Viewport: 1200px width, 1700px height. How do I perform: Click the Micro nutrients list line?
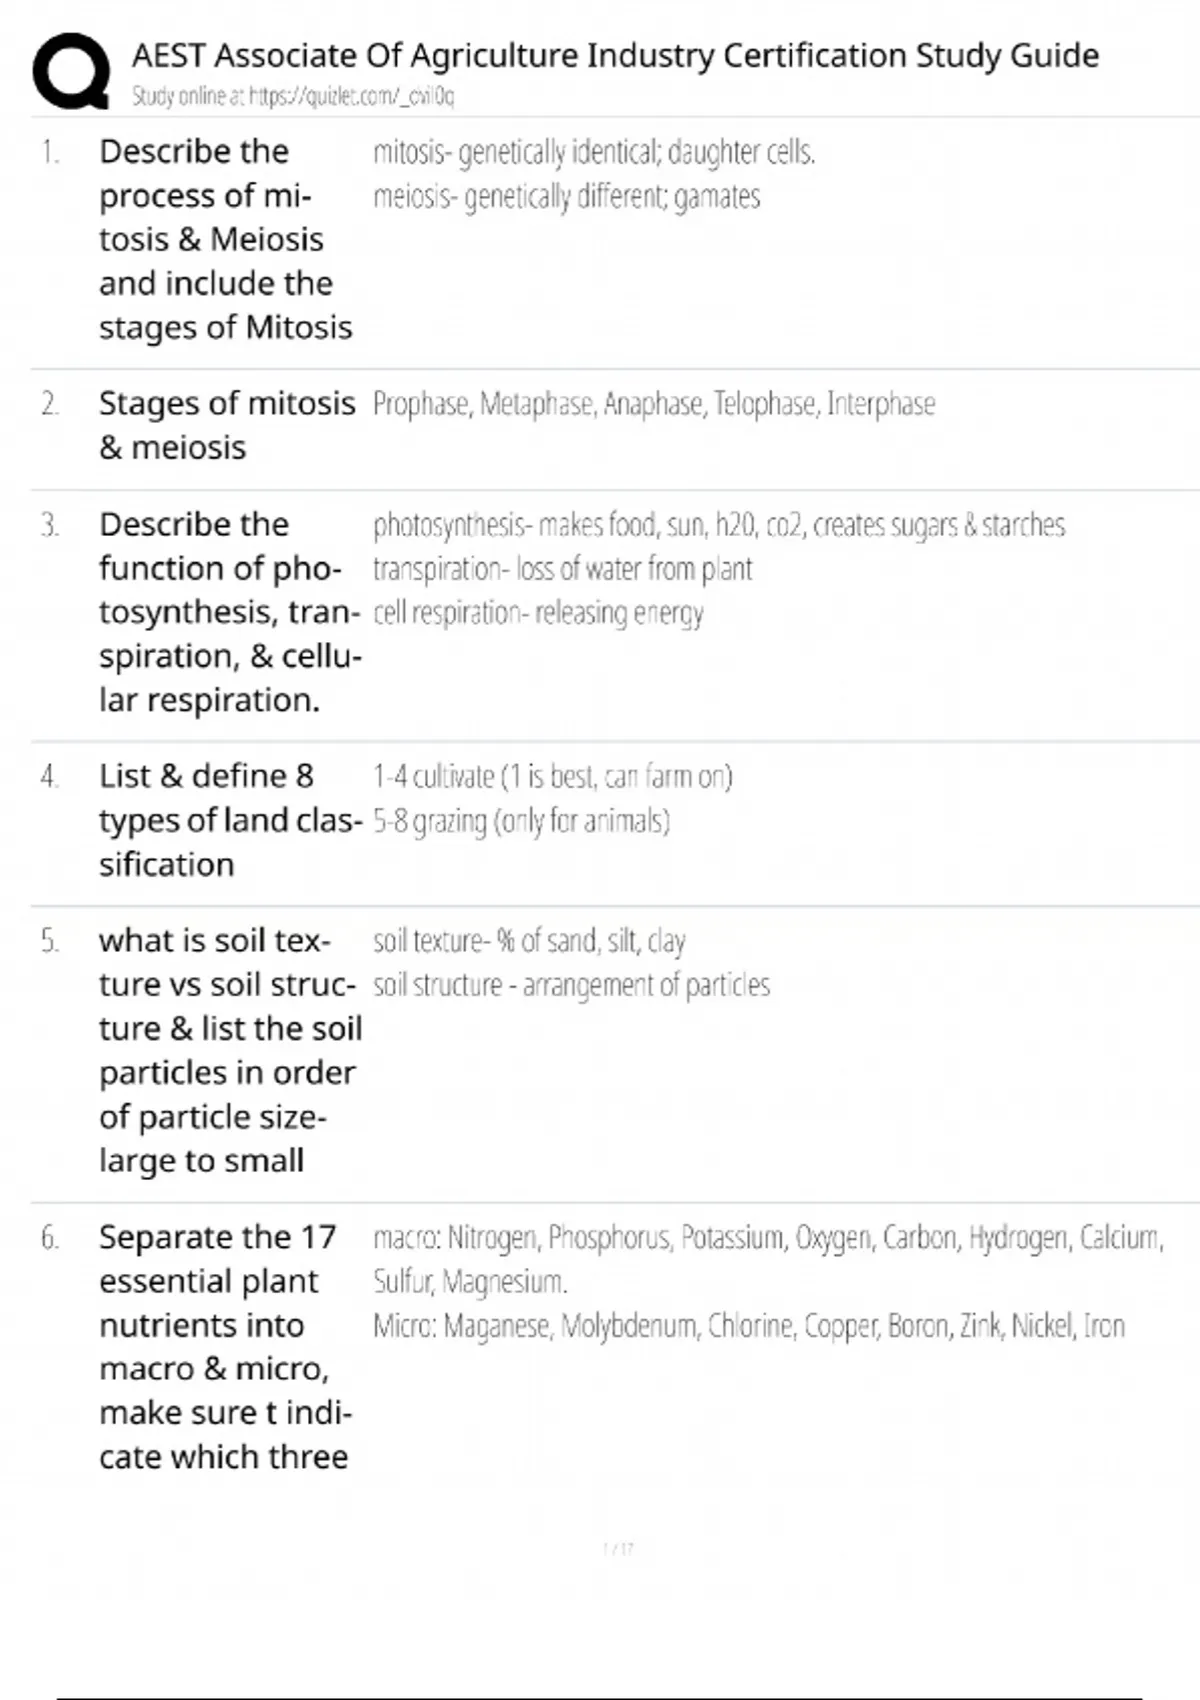pos(748,1326)
